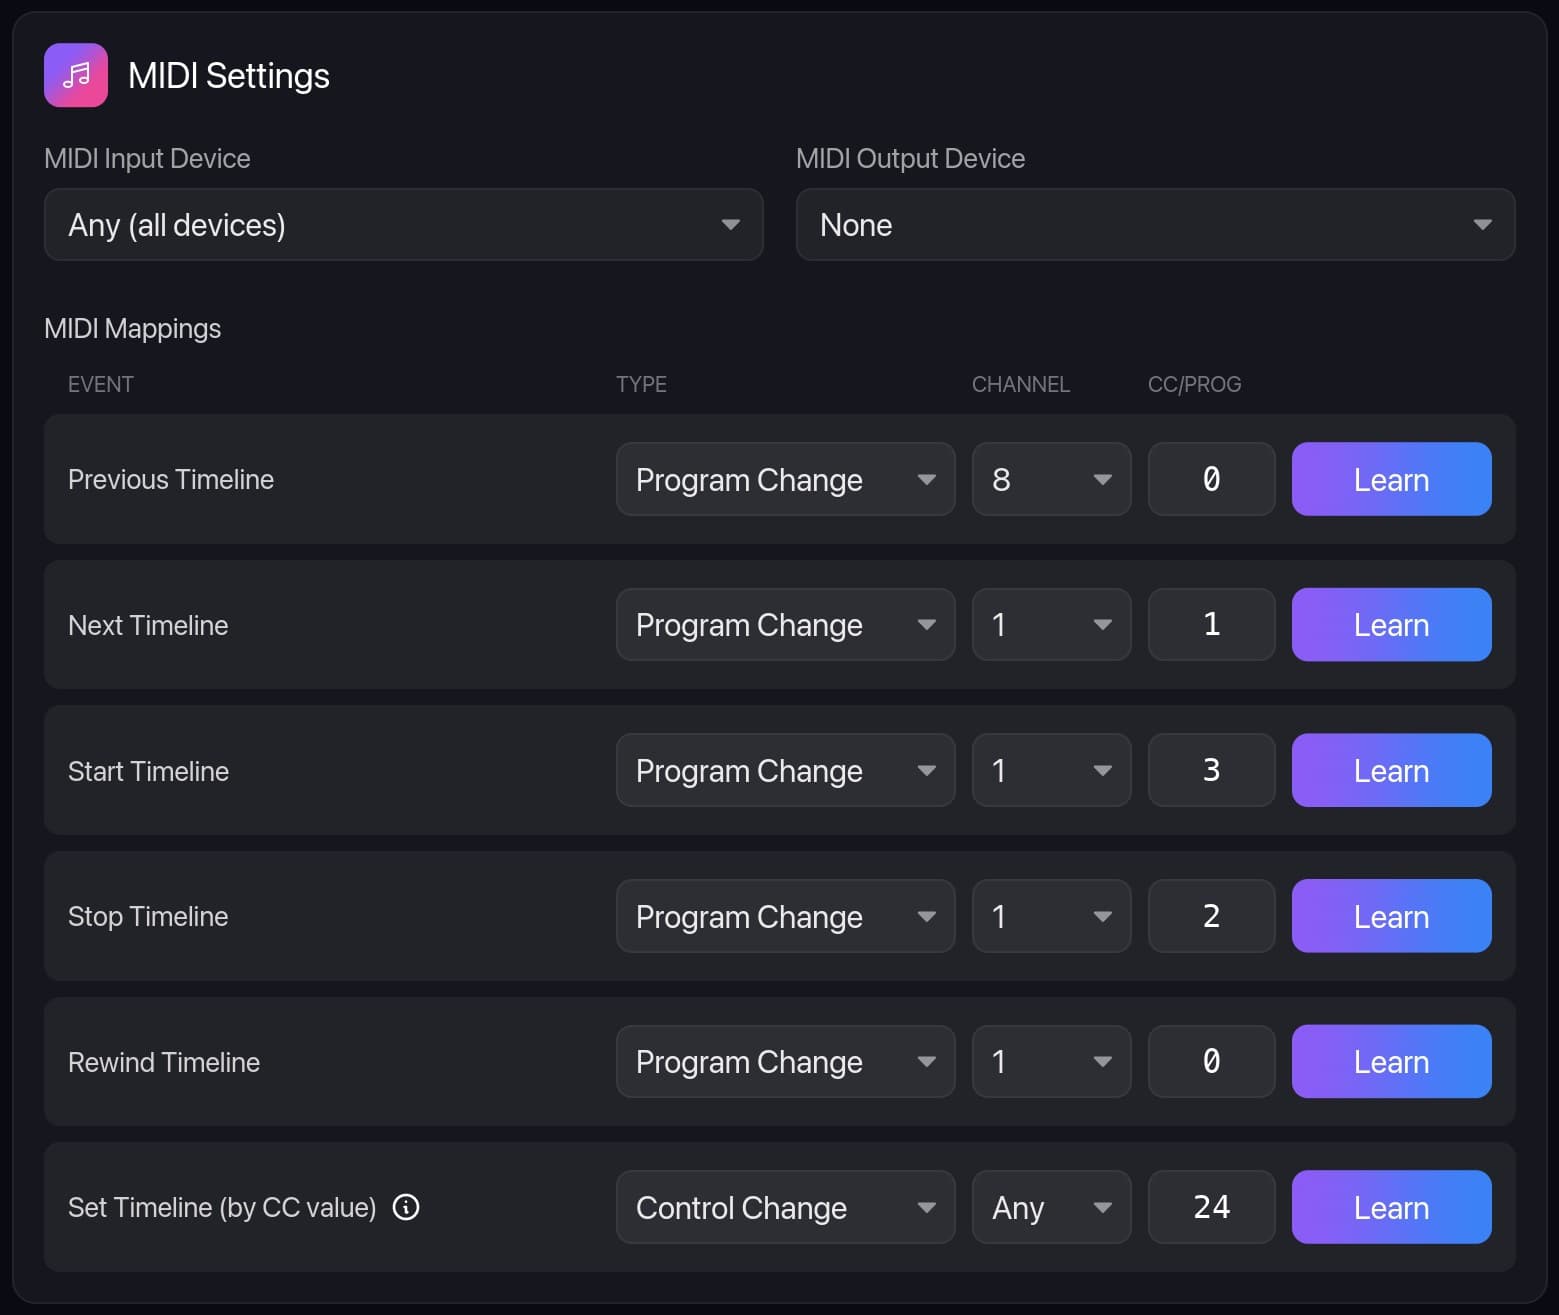Click the TYPE column header

point(641,384)
